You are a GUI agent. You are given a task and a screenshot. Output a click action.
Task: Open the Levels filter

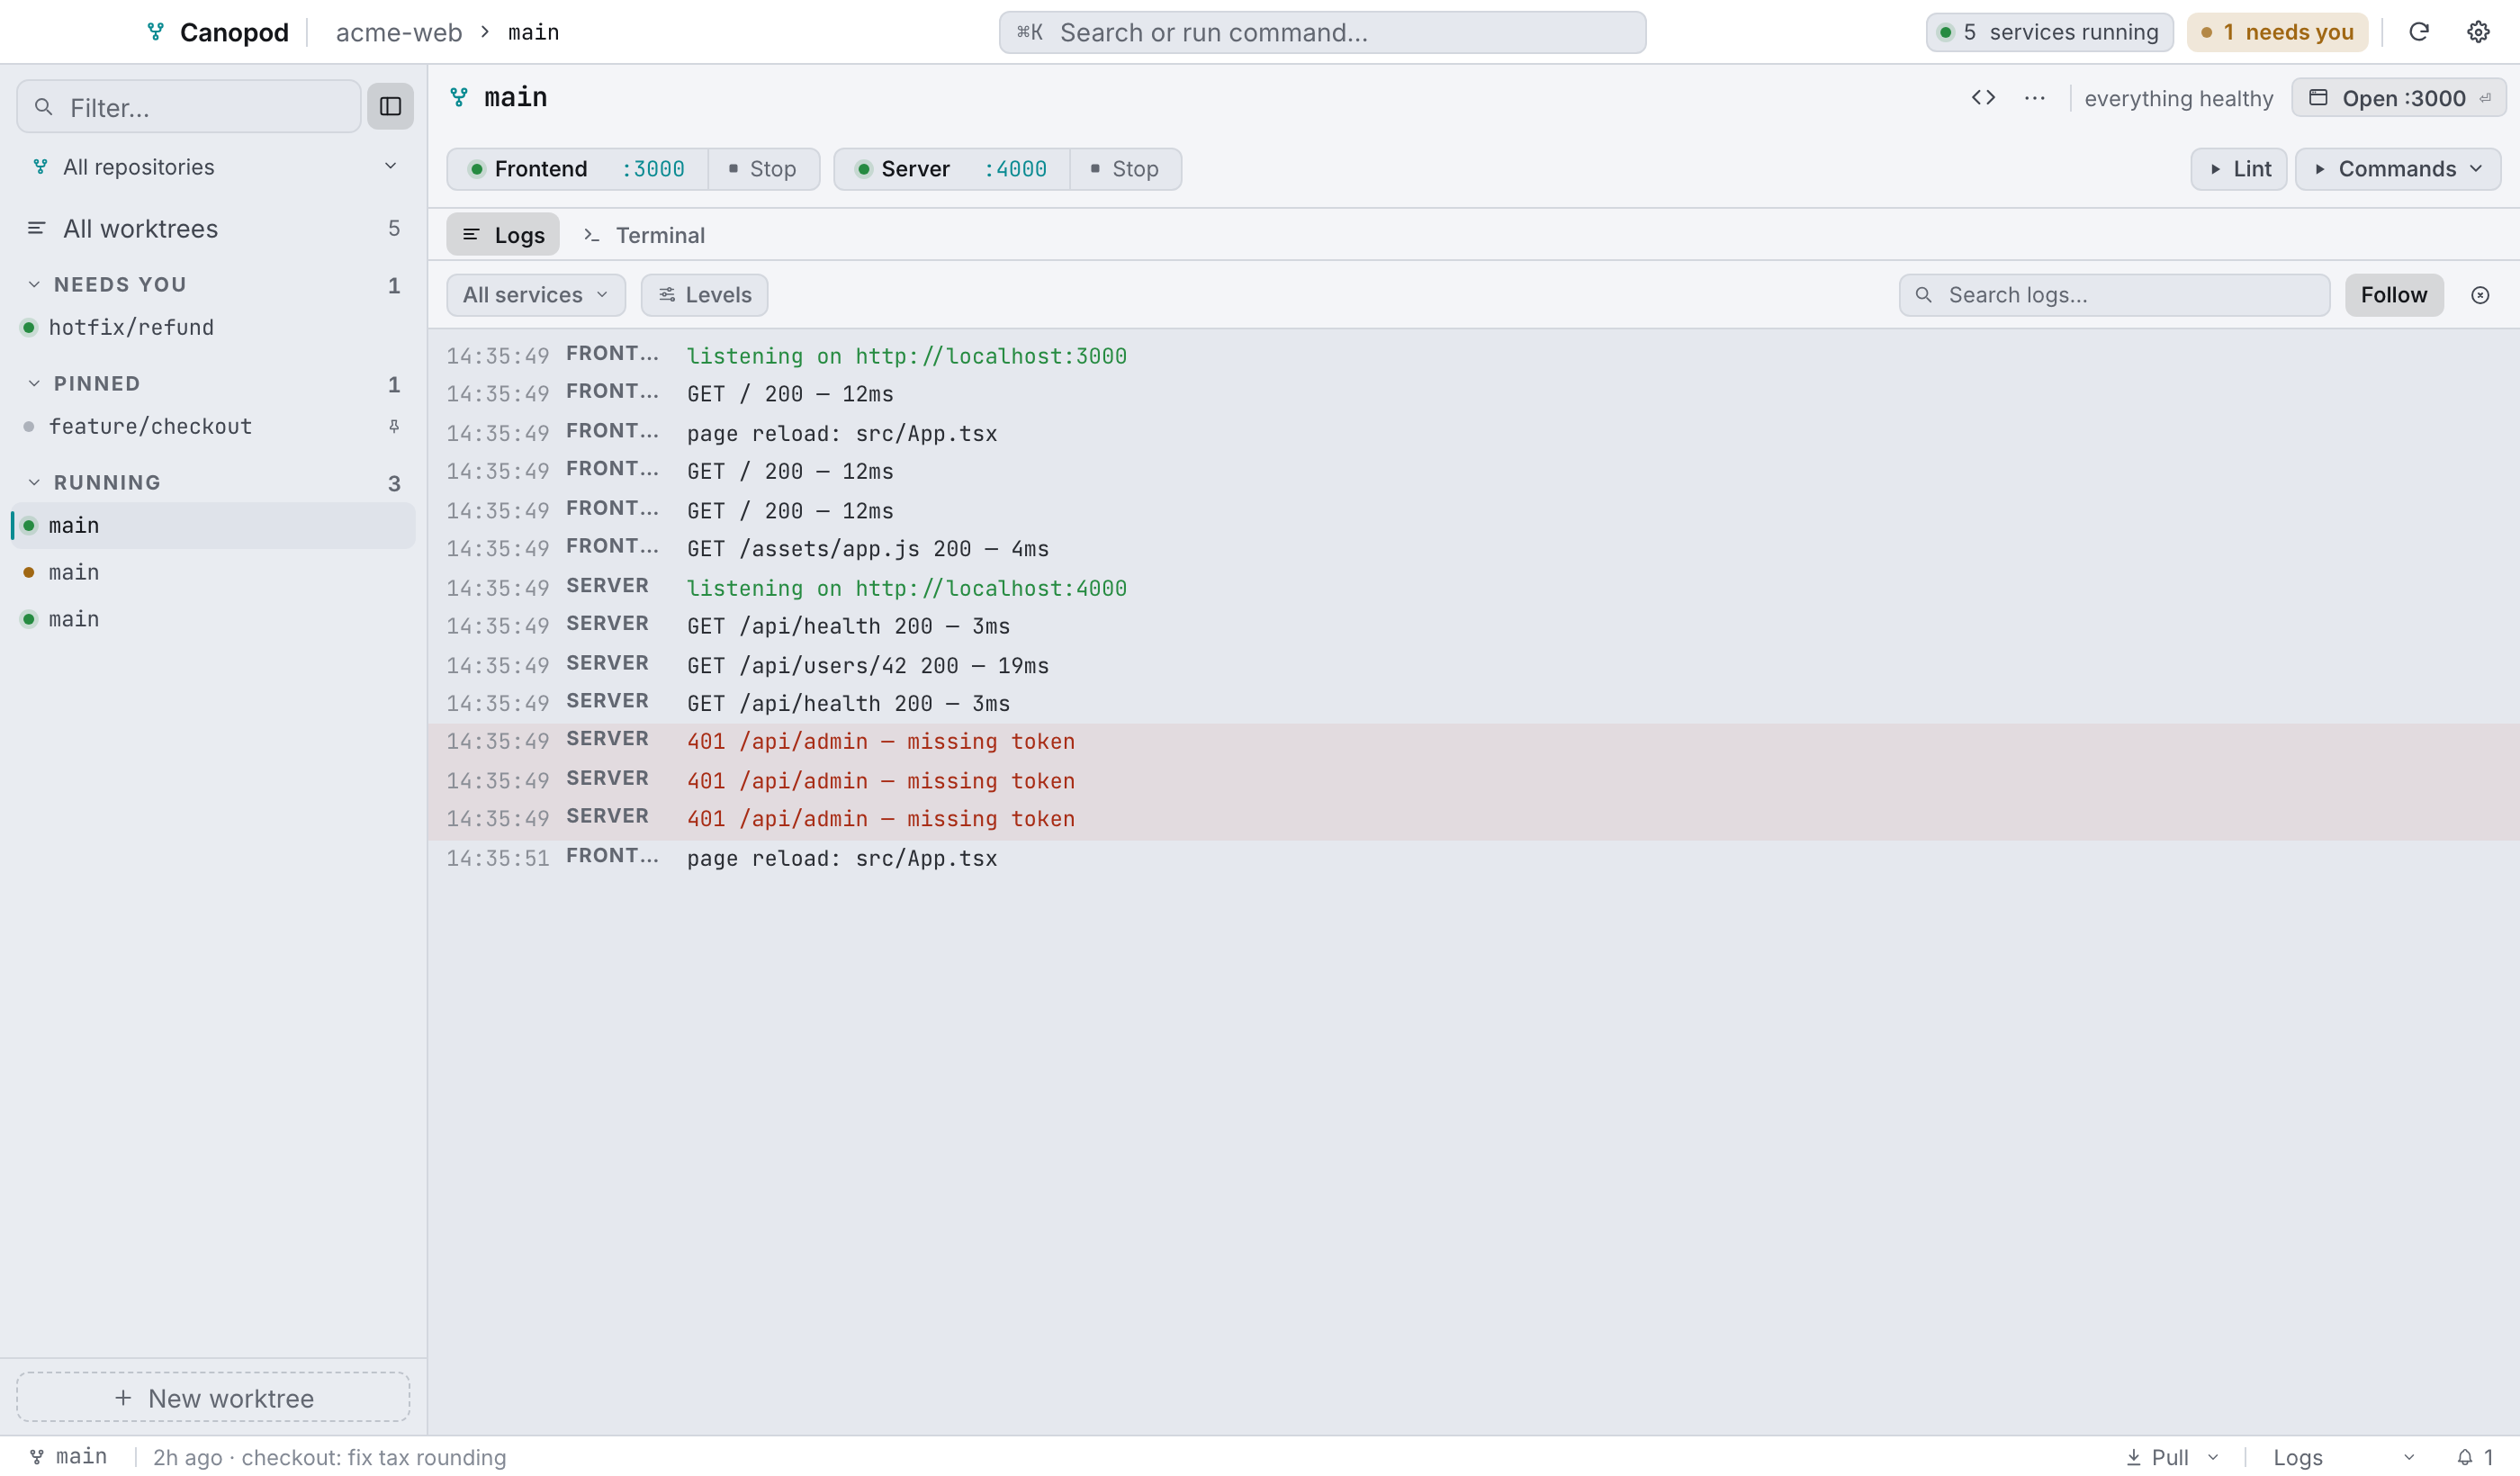[x=704, y=295]
